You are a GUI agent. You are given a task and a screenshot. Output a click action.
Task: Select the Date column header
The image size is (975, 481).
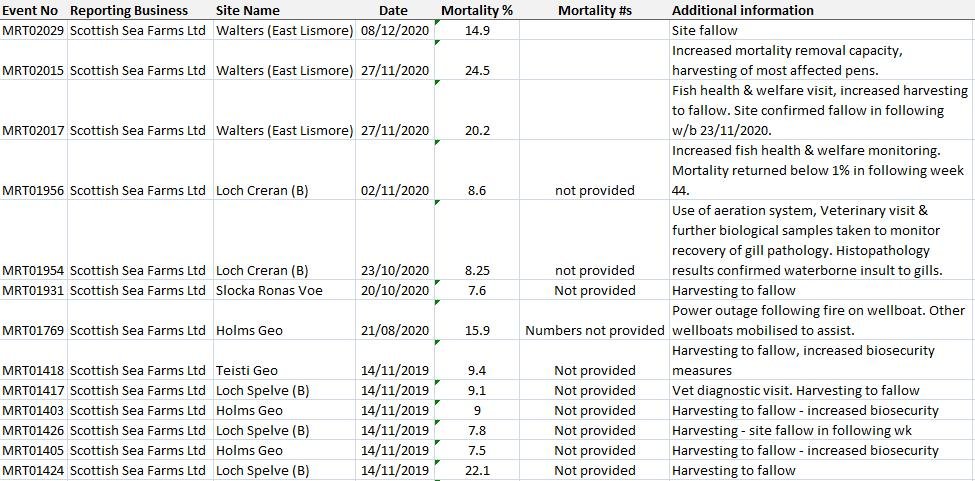coord(393,10)
